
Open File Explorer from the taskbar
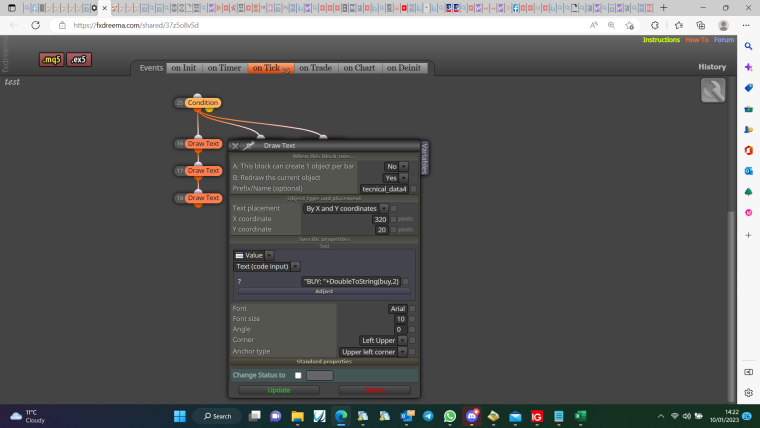click(297, 416)
